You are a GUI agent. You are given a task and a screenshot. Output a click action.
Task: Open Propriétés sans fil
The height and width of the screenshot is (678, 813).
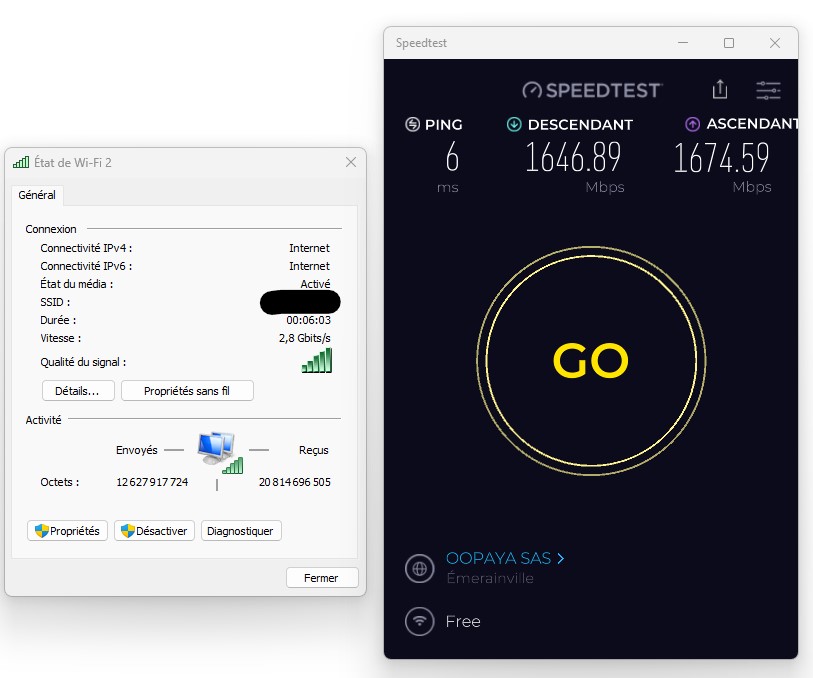(x=187, y=391)
